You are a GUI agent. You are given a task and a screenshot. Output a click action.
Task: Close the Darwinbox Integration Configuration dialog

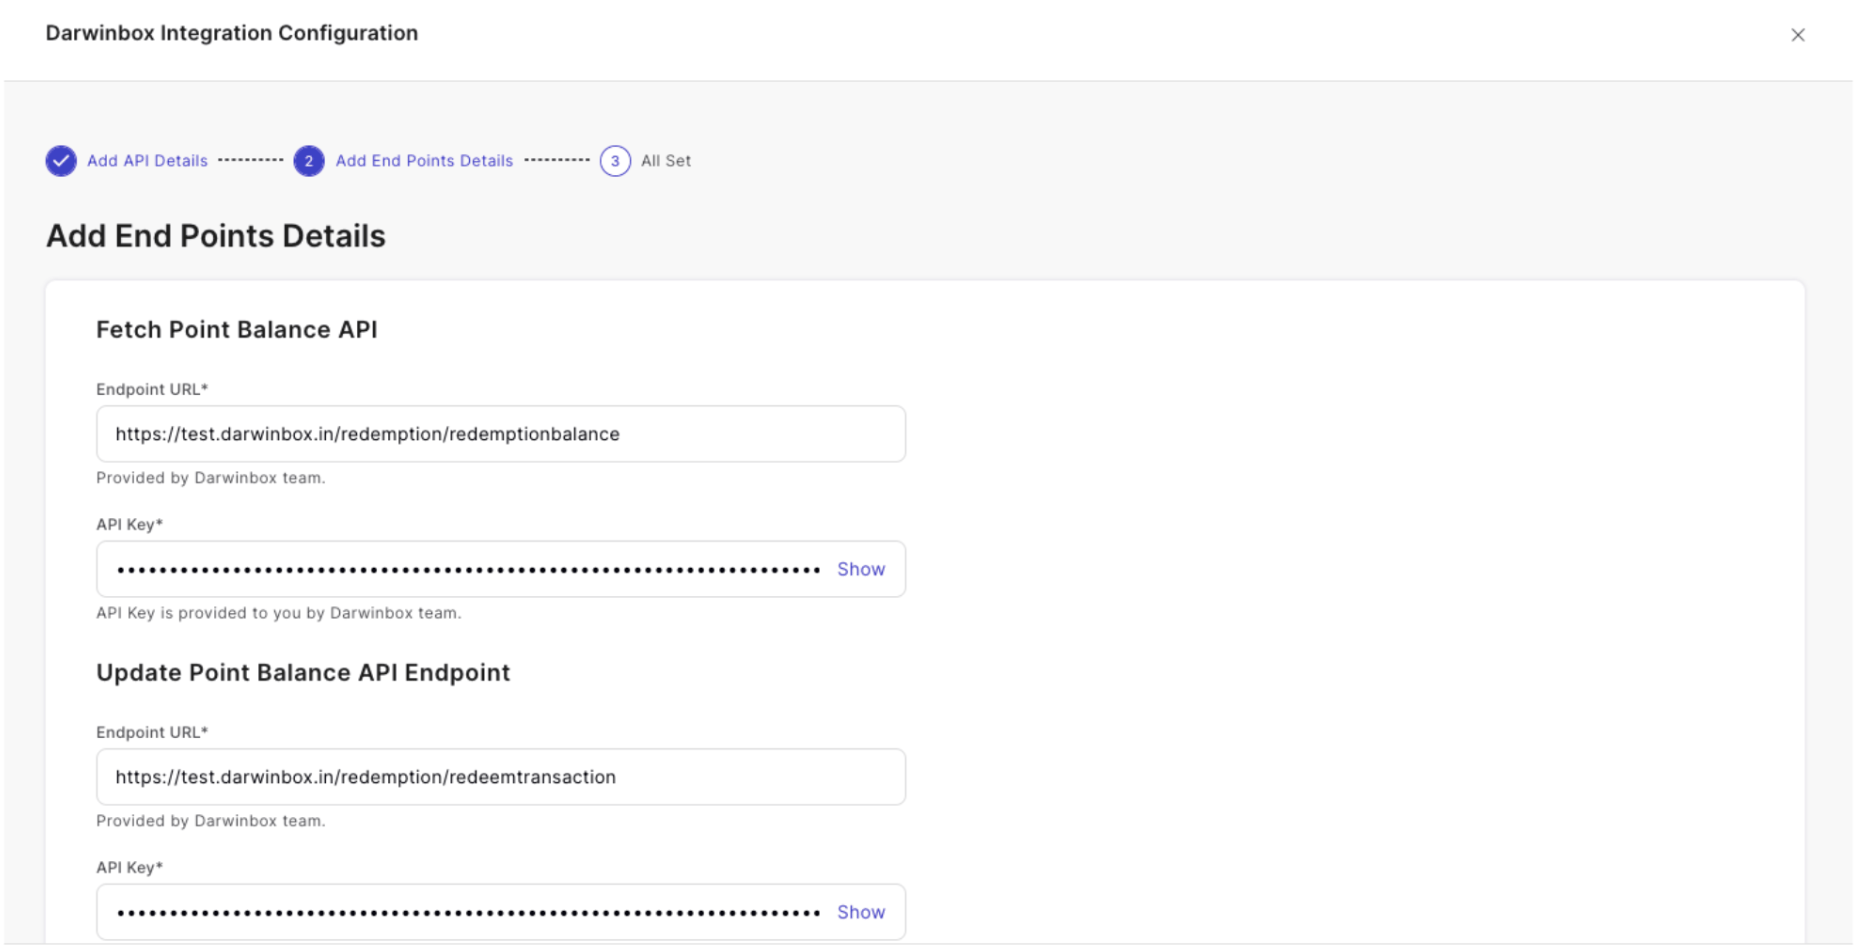(1797, 35)
